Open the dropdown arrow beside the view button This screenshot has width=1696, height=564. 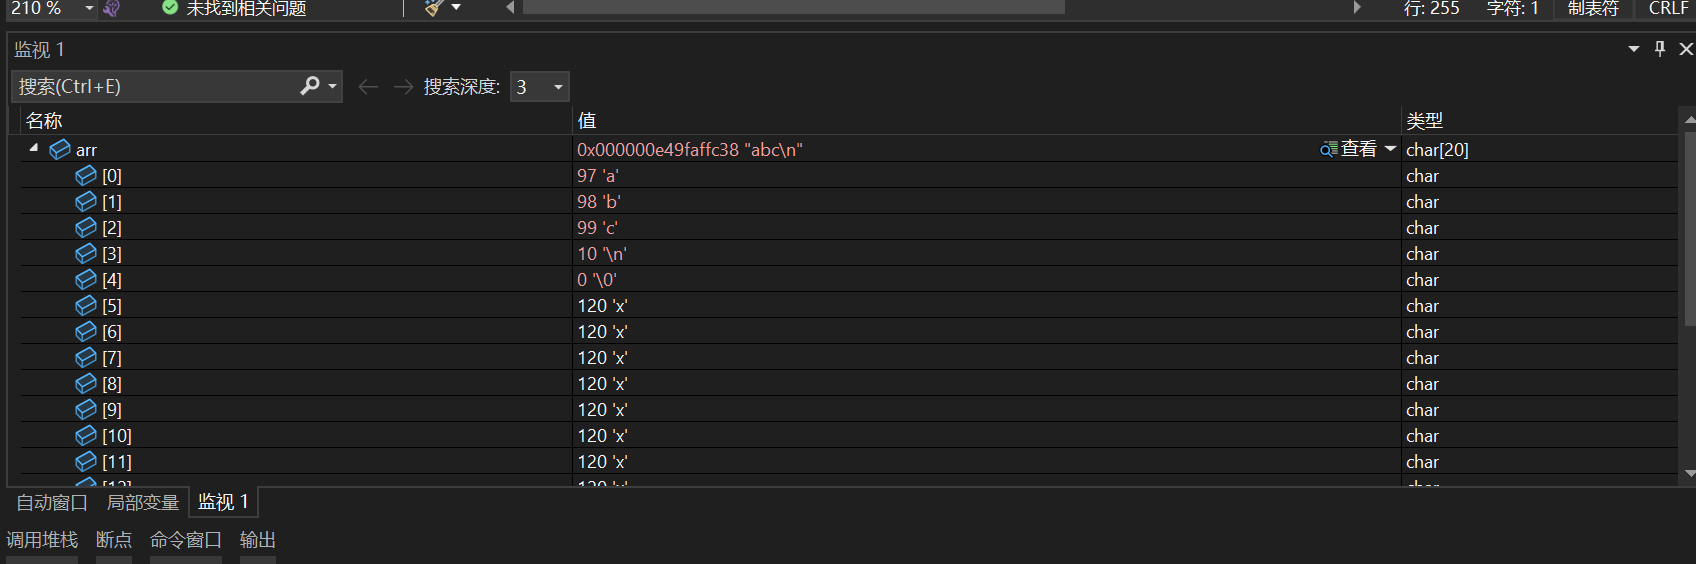(x=1390, y=149)
